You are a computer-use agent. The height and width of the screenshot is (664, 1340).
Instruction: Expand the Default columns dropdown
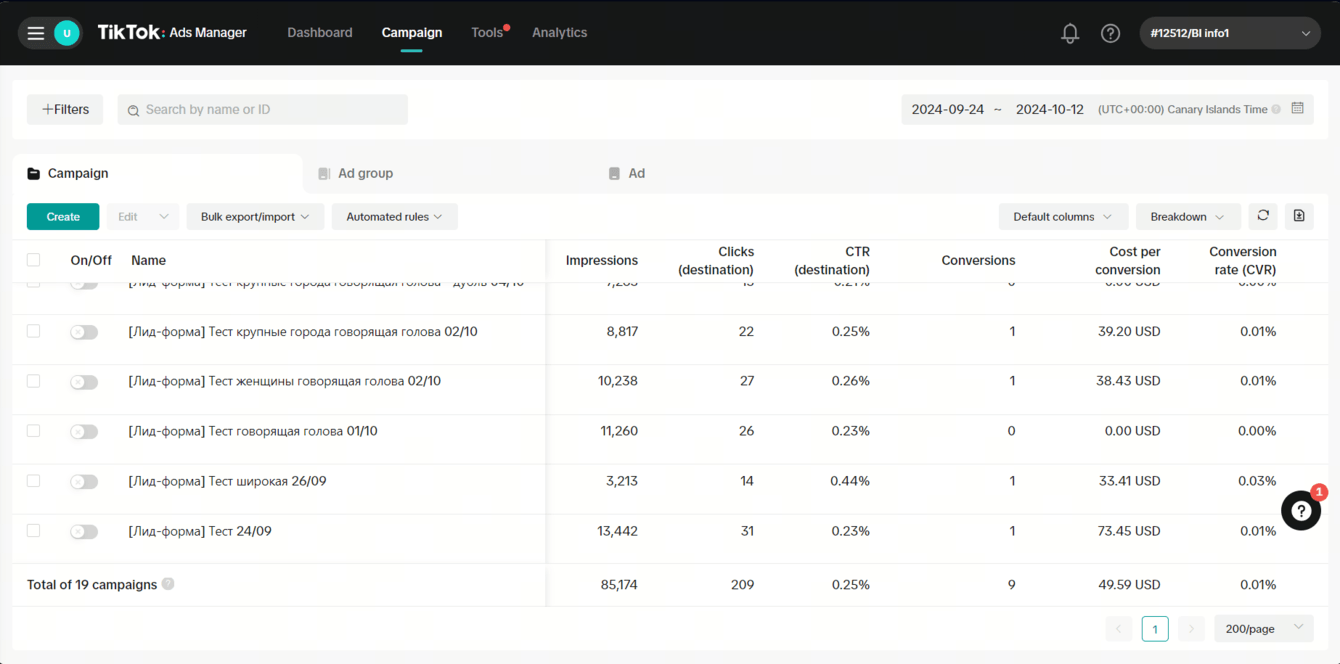[1062, 217]
